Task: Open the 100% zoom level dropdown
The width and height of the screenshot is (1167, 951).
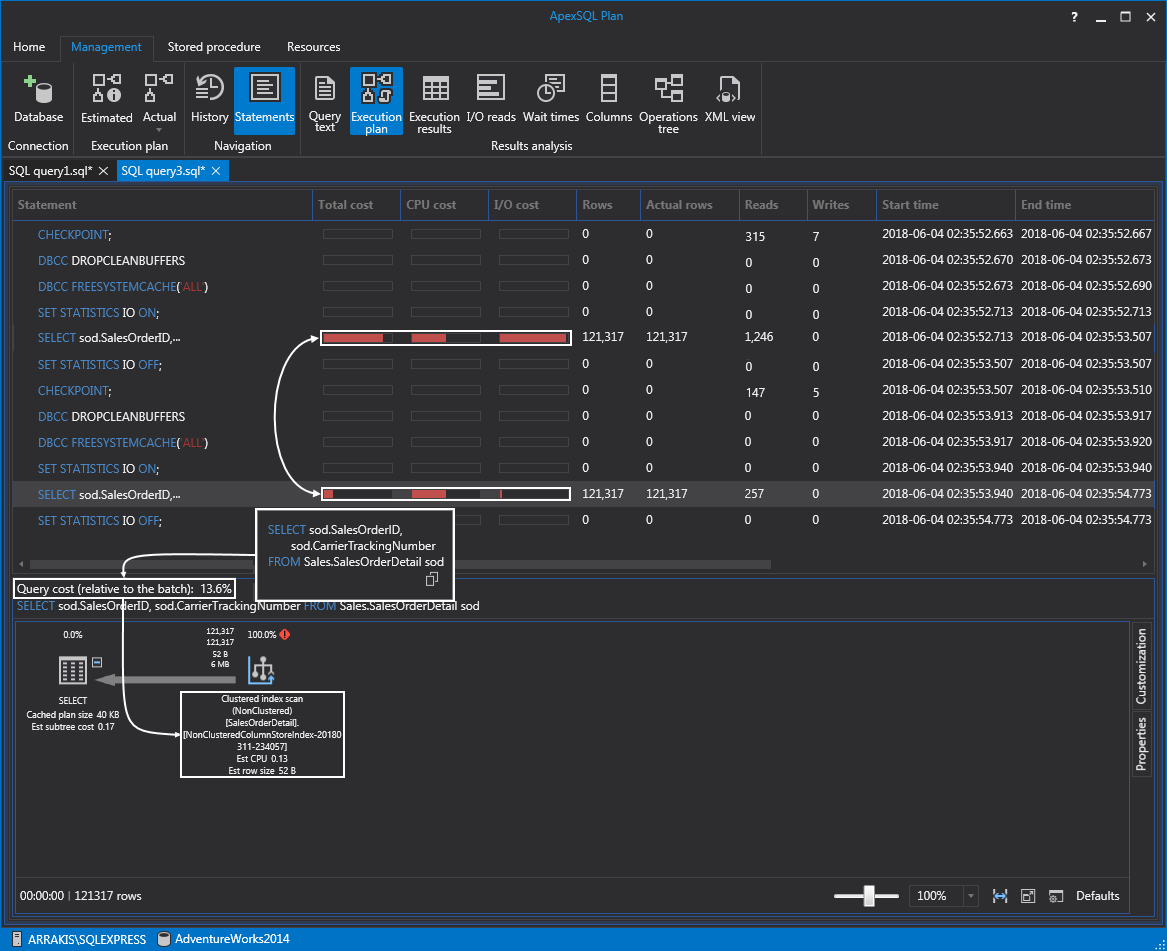Action: coord(971,896)
